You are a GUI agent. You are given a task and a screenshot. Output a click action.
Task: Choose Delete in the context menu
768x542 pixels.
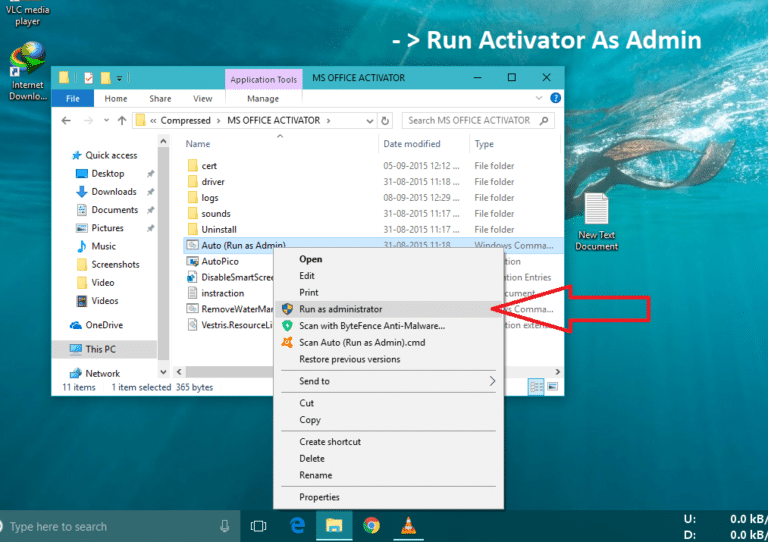tap(388, 458)
